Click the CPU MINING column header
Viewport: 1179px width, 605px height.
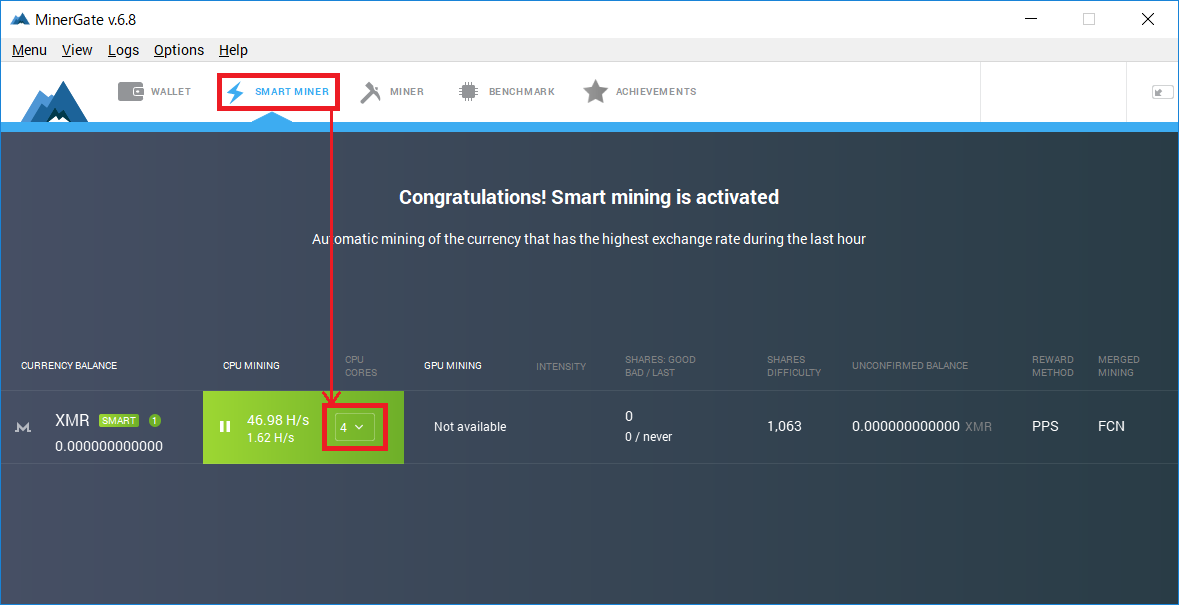click(251, 366)
